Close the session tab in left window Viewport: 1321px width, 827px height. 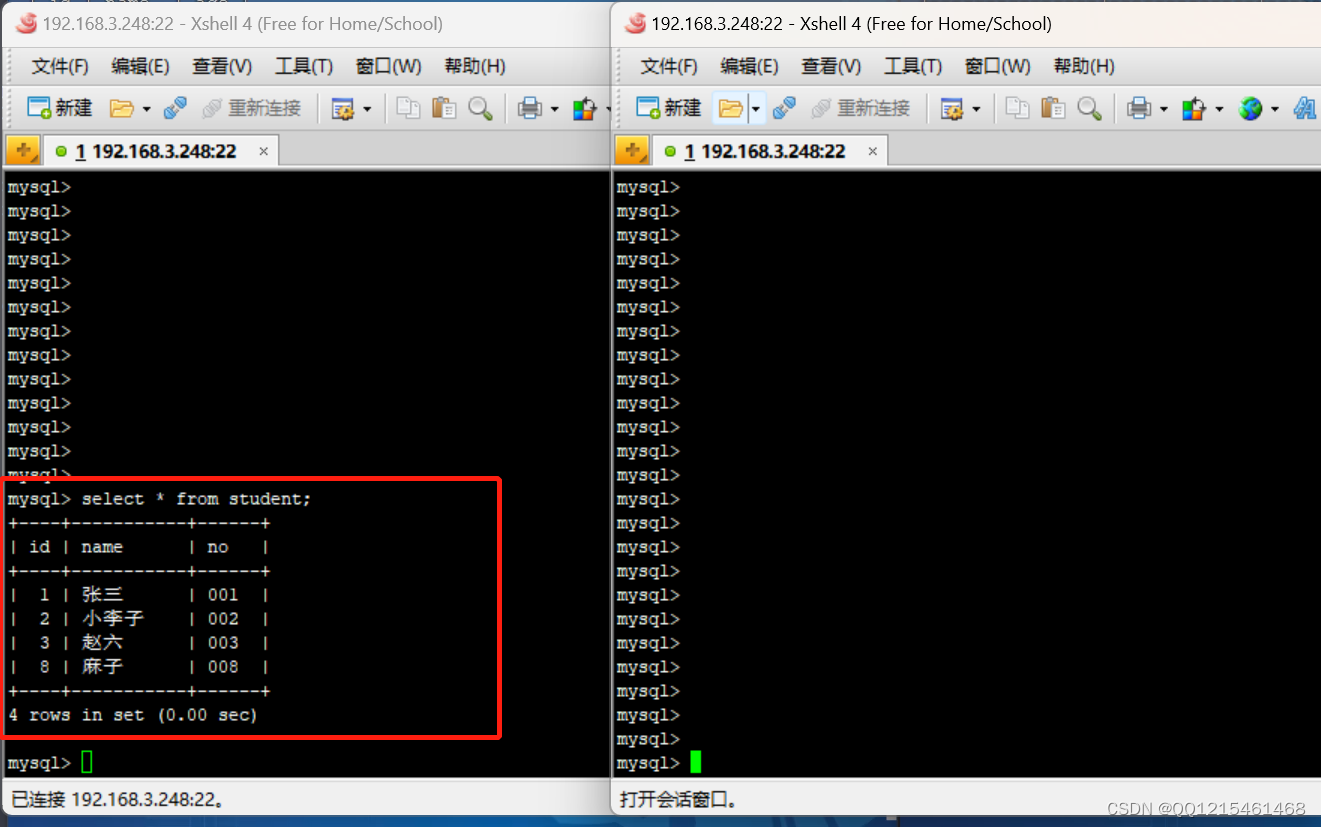click(263, 151)
